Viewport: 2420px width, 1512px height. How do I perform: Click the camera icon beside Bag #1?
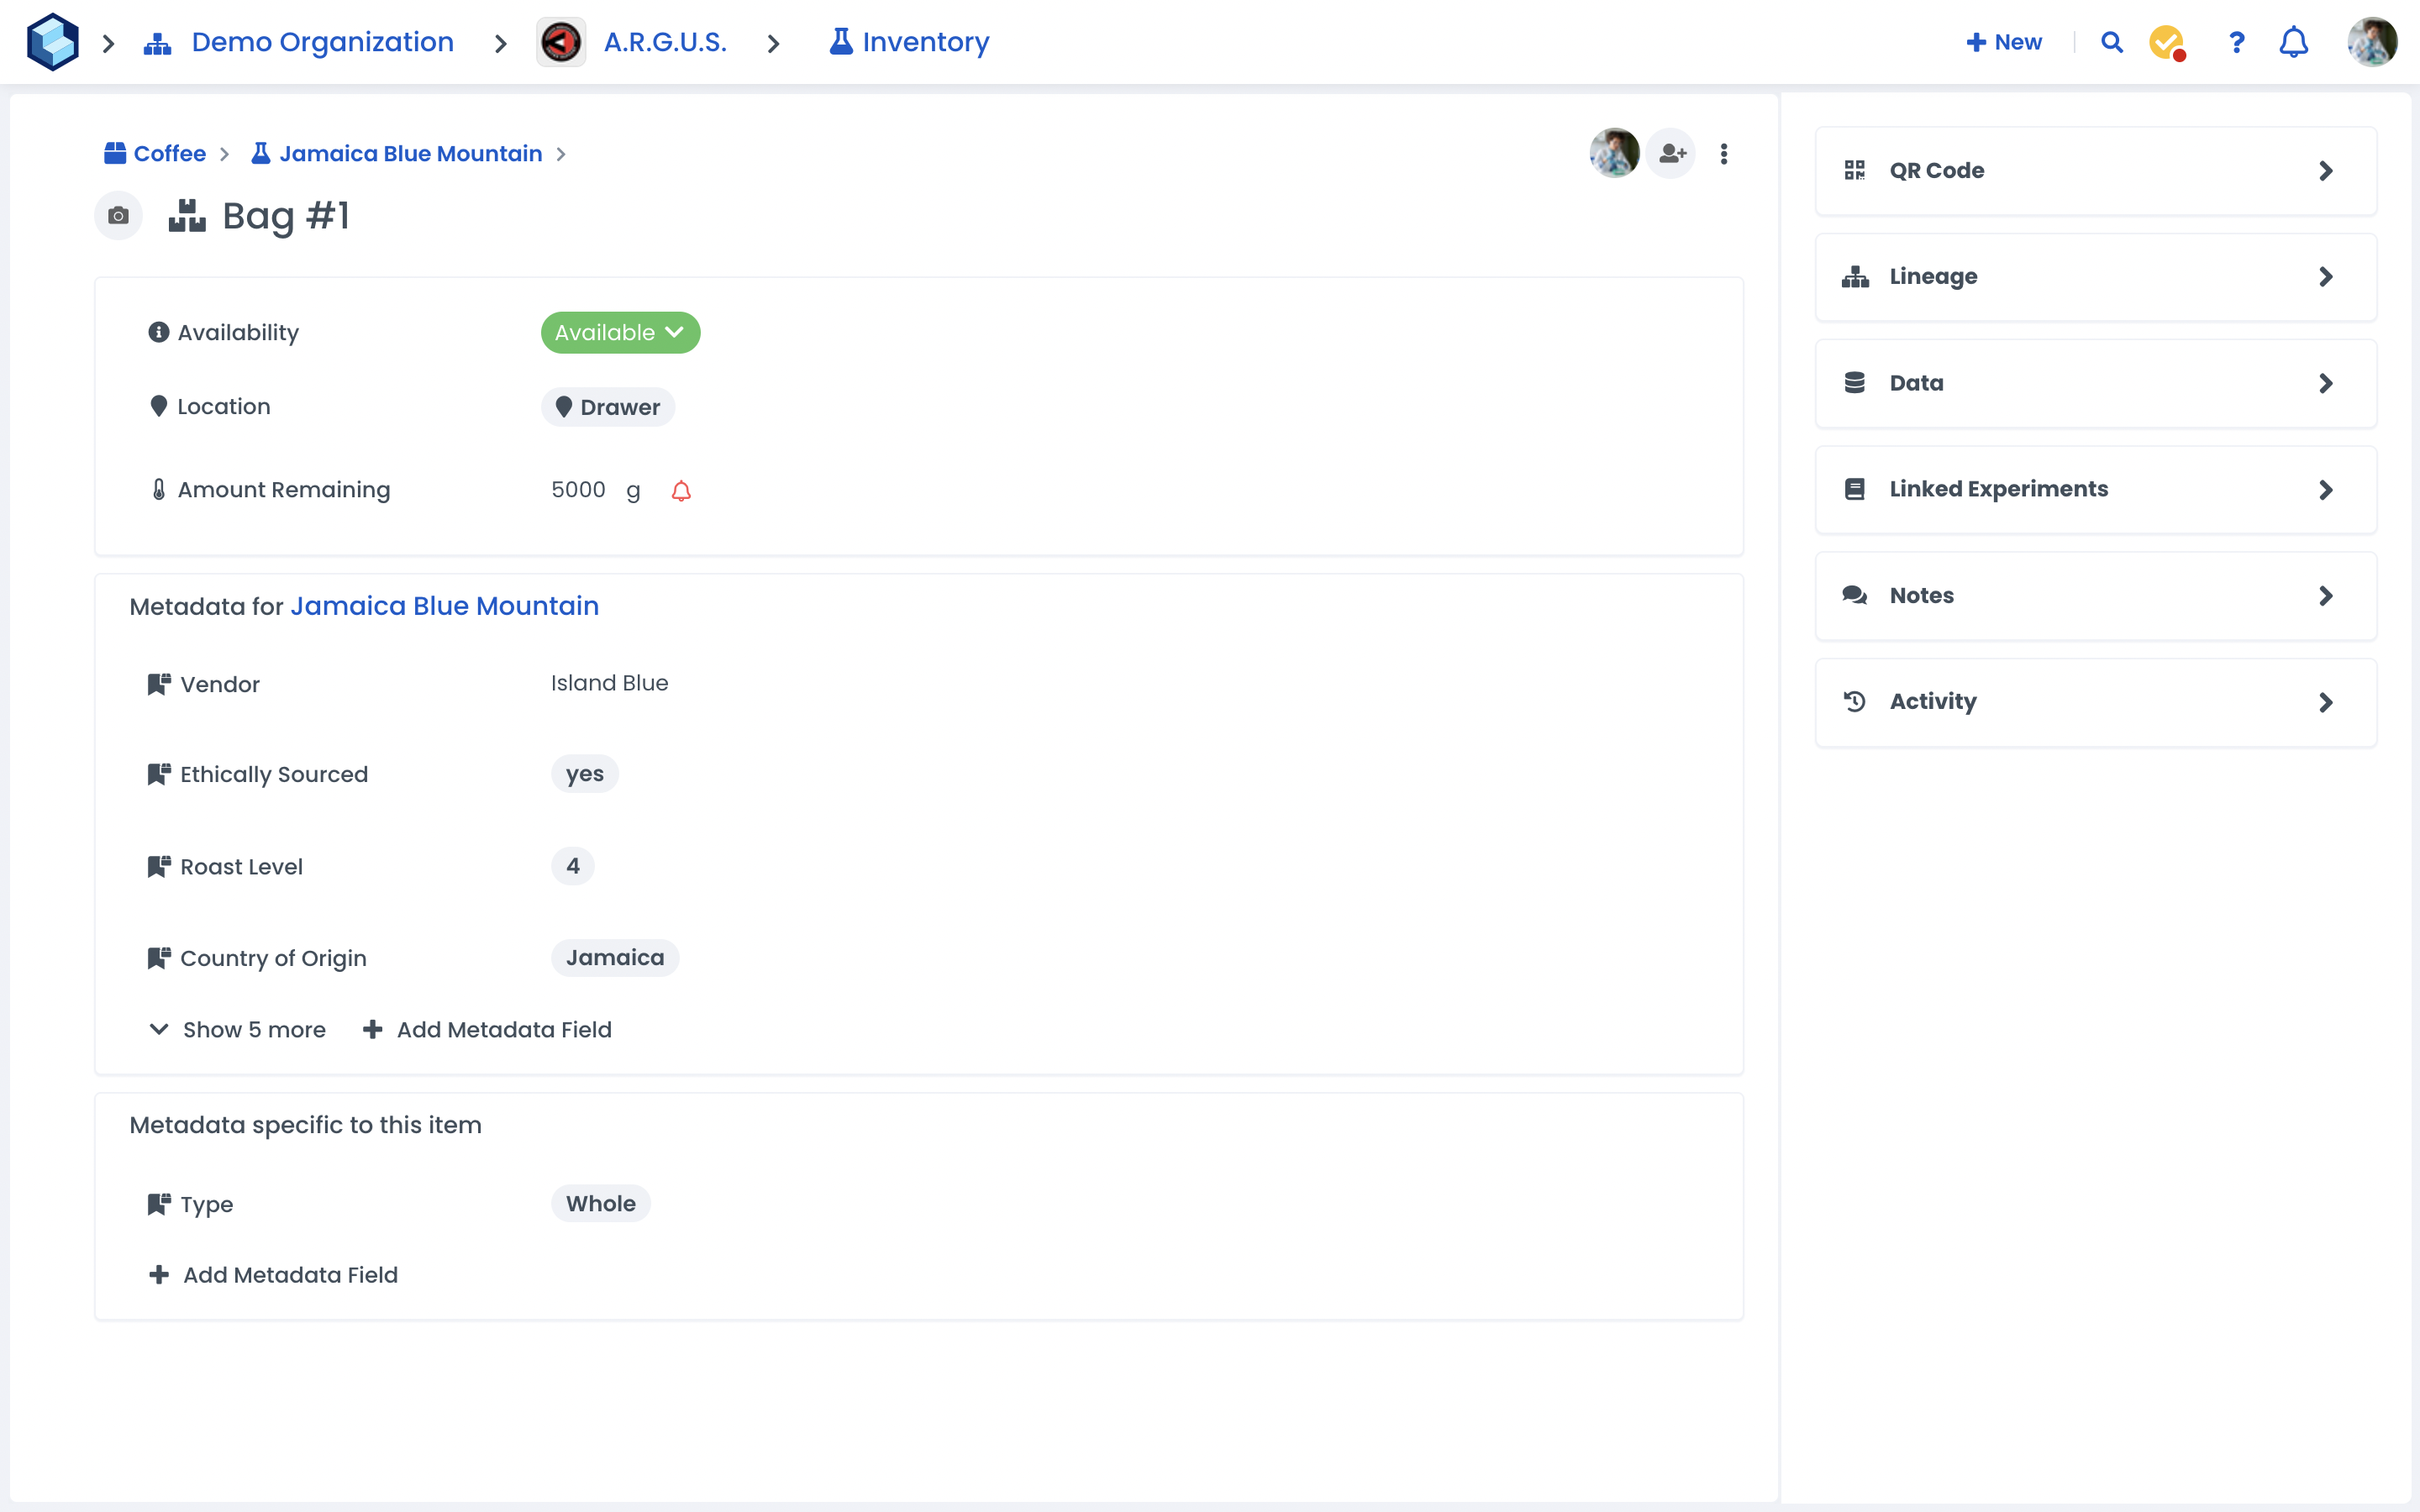[x=118, y=216]
